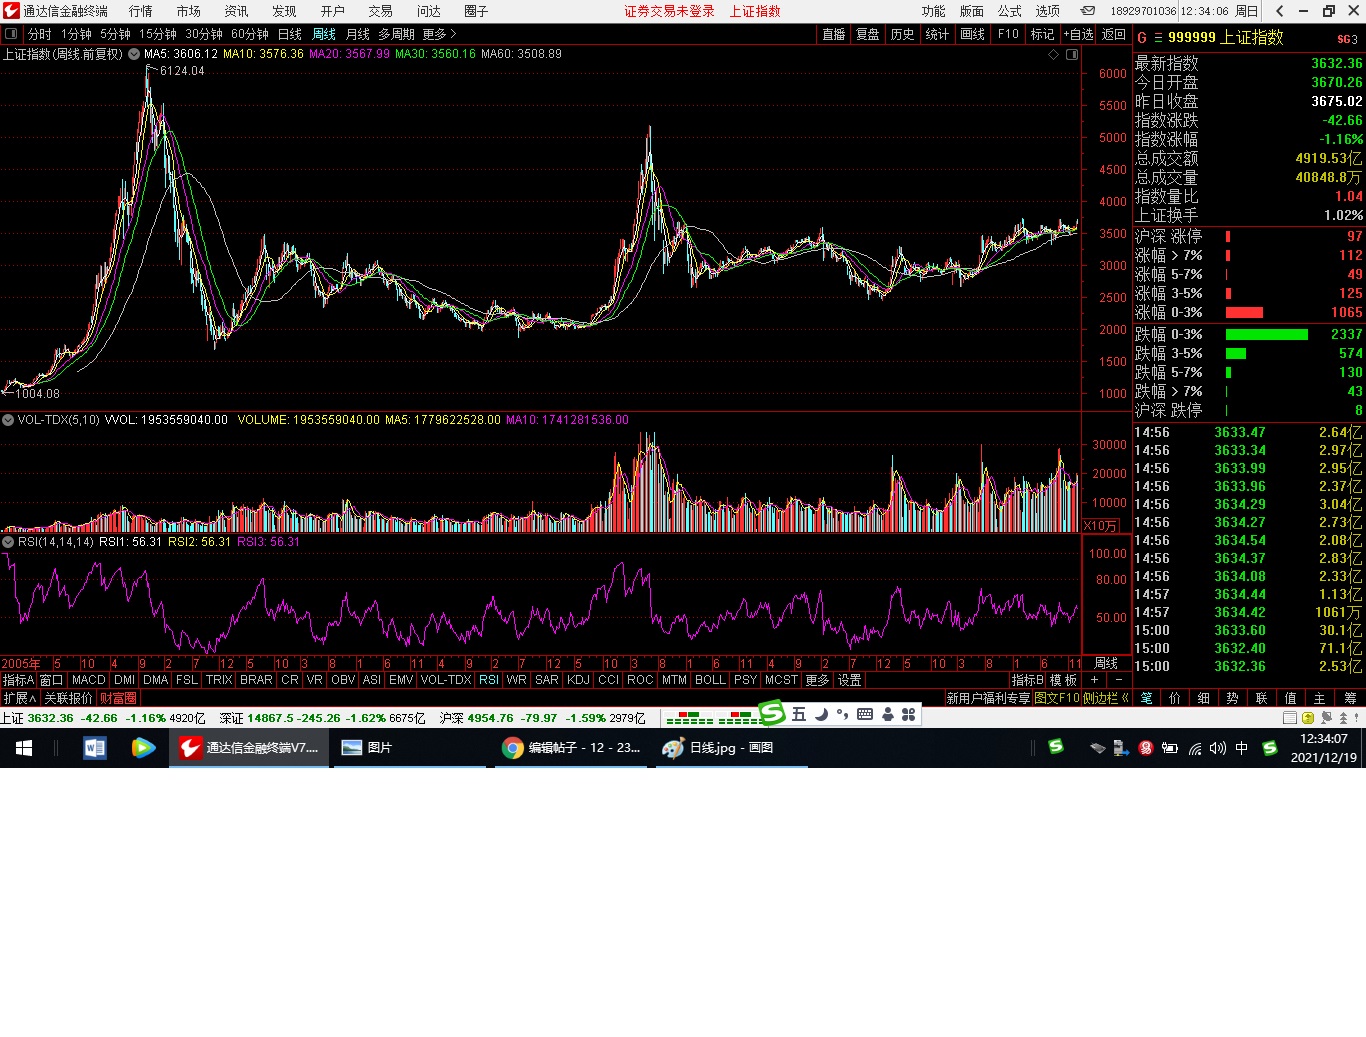Screen dimensions: 1366x1037
Task: Open the volume speaker tray icon
Action: coord(1217,748)
